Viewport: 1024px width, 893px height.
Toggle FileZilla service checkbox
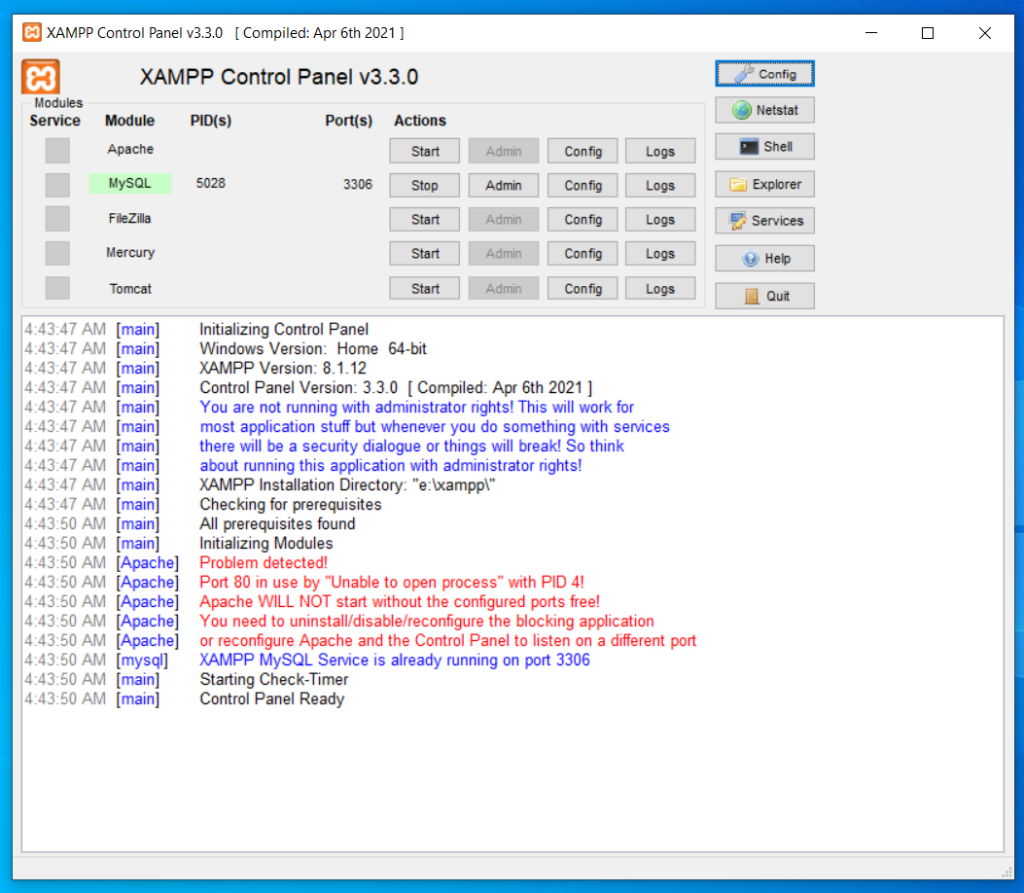57,219
